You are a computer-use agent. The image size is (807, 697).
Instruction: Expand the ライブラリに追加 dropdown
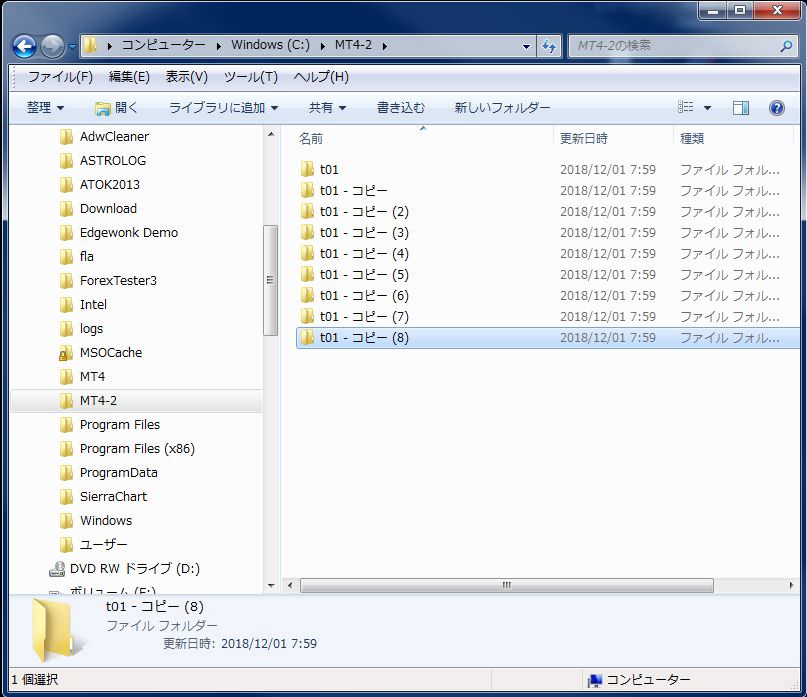click(223, 108)
